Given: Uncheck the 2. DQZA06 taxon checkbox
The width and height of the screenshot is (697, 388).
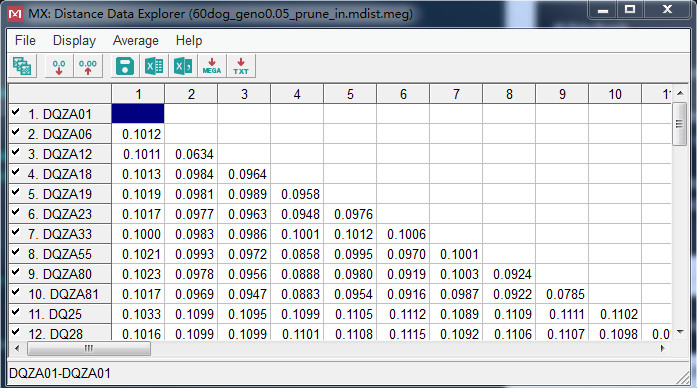Looking at the screenshot, I should point(16,132).
